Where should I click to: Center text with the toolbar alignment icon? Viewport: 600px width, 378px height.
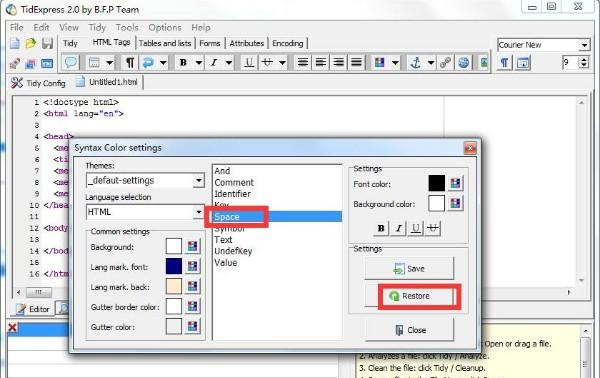pyautogui.click(x=321, y=62)
